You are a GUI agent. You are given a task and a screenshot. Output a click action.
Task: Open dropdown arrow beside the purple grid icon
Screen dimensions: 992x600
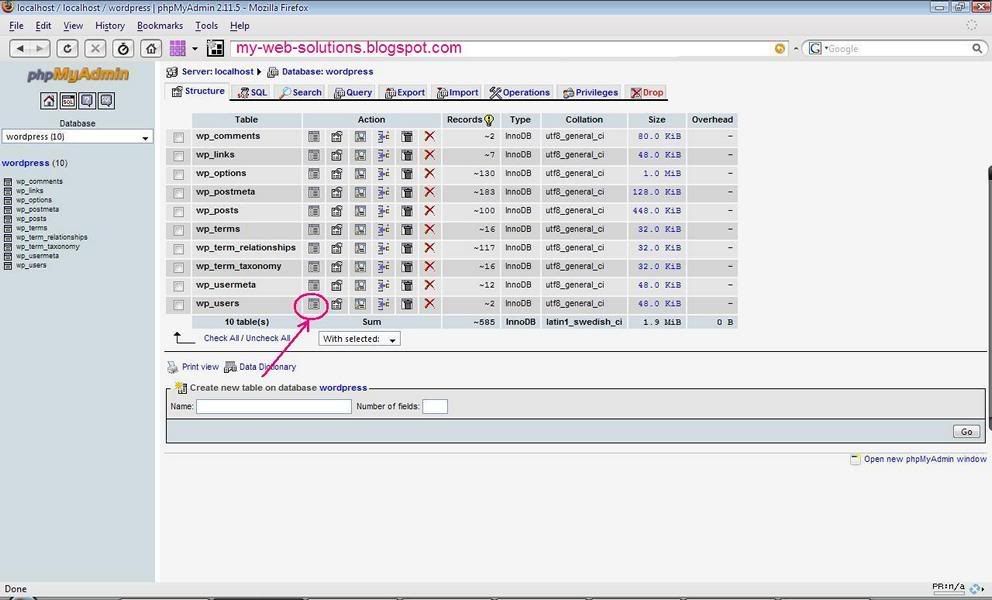[x=195, y=48]
